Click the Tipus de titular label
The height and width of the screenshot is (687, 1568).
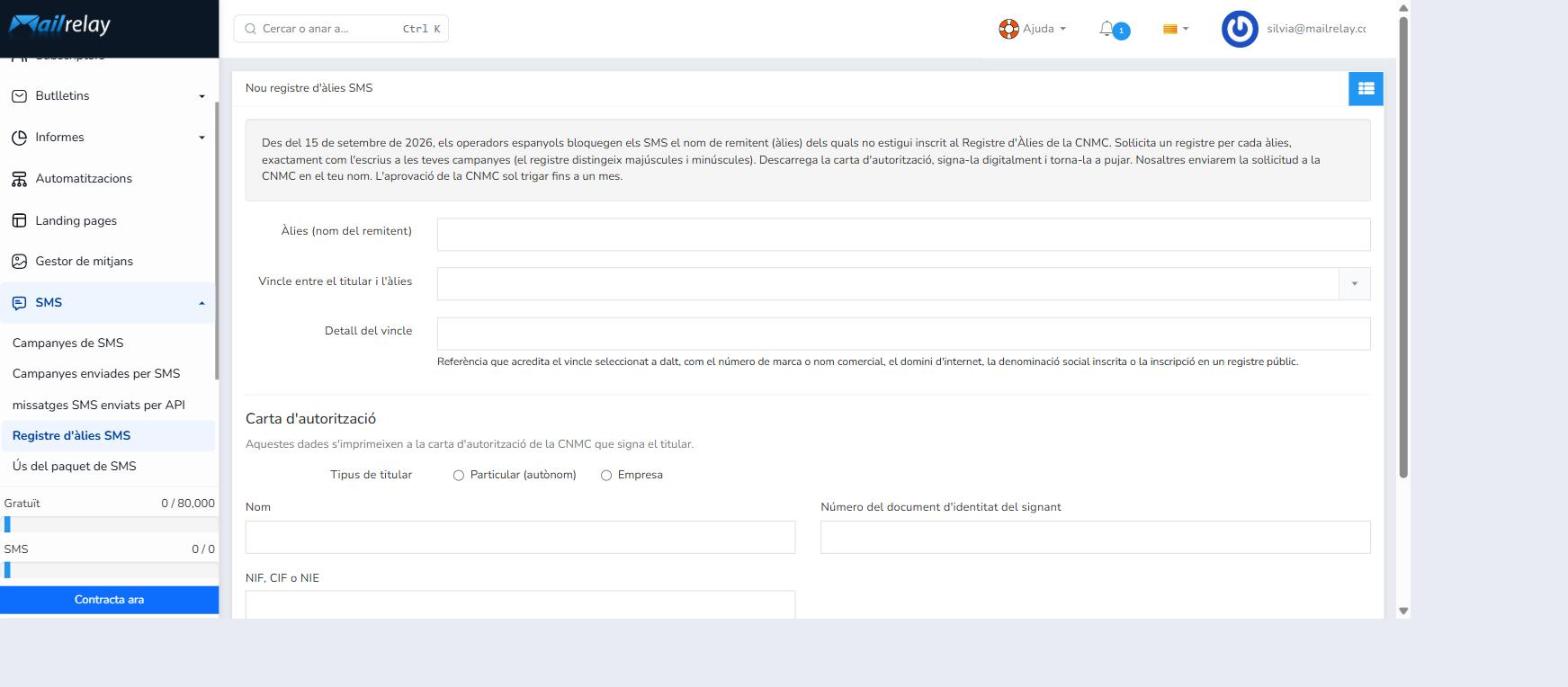371,475
